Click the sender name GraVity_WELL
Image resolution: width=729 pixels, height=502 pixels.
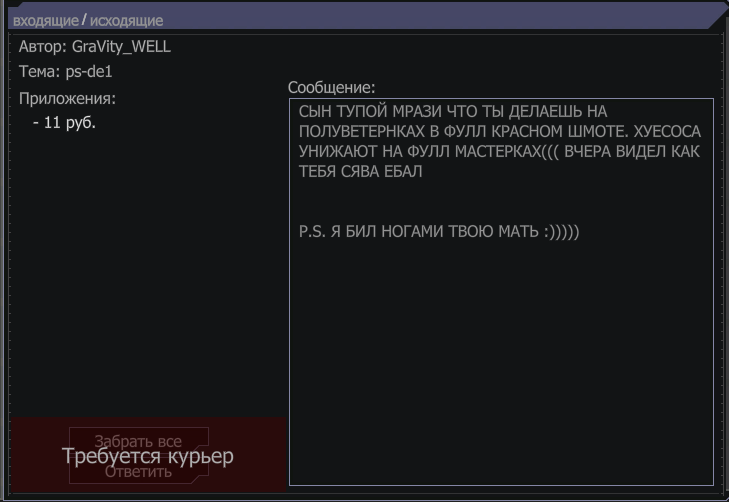[121, 46]
